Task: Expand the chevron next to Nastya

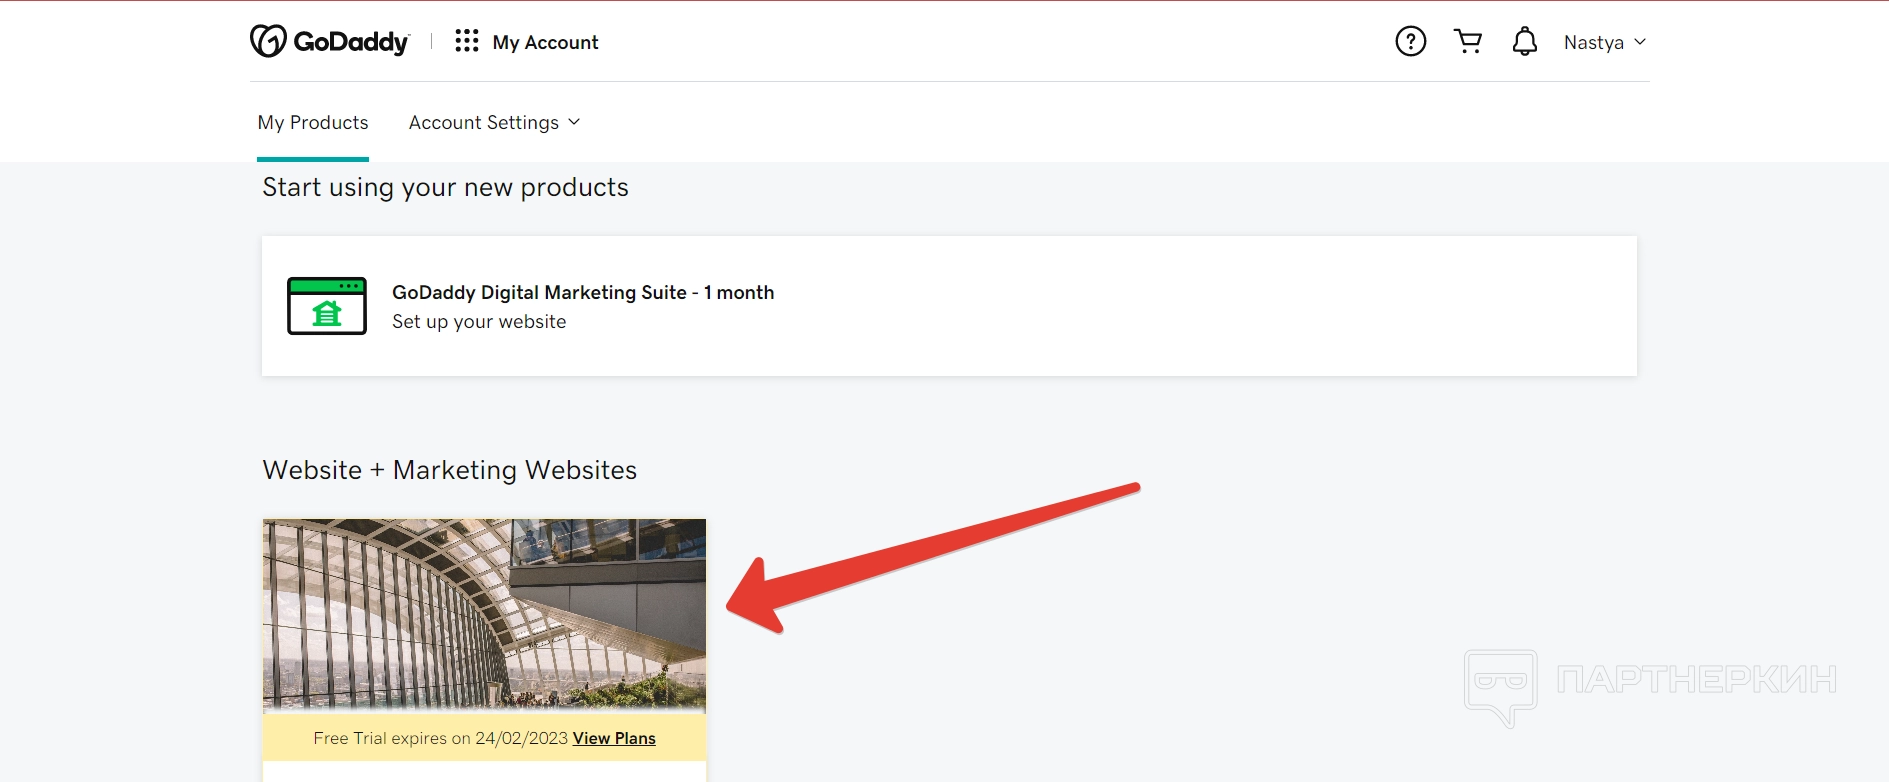Action: point(1640,42)
